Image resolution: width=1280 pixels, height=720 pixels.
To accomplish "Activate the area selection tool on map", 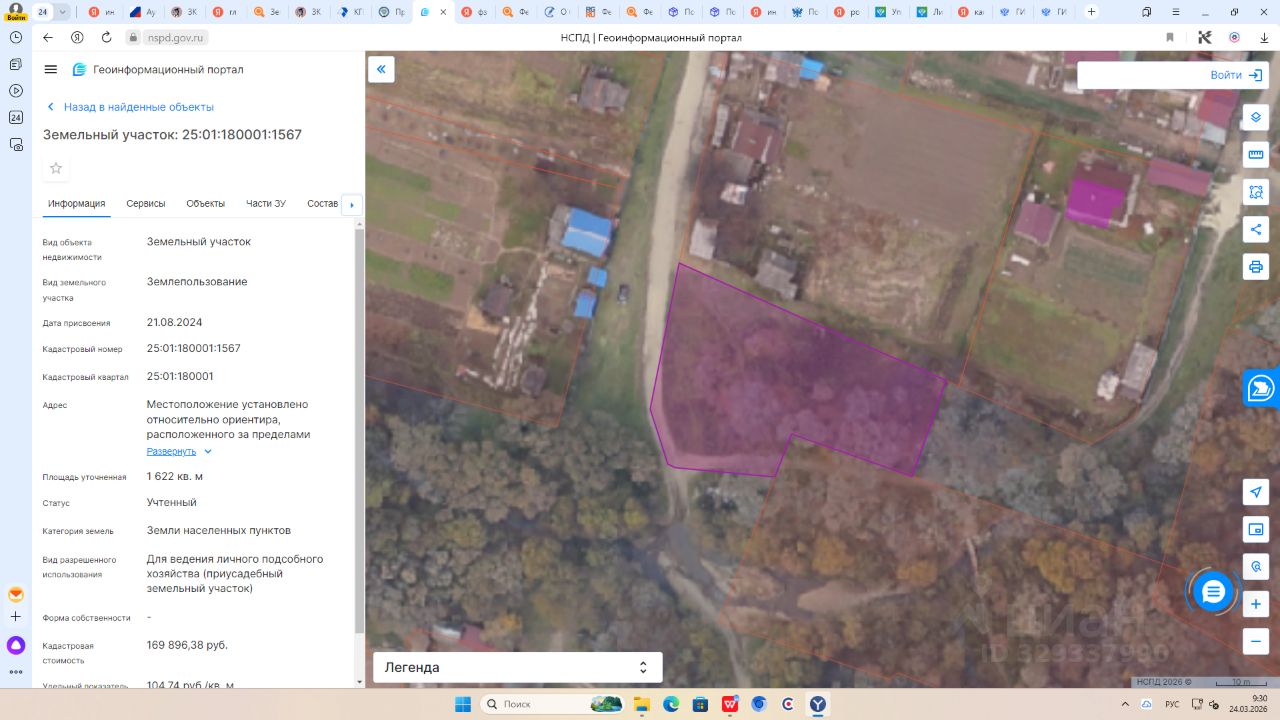I will point(1256,192).
